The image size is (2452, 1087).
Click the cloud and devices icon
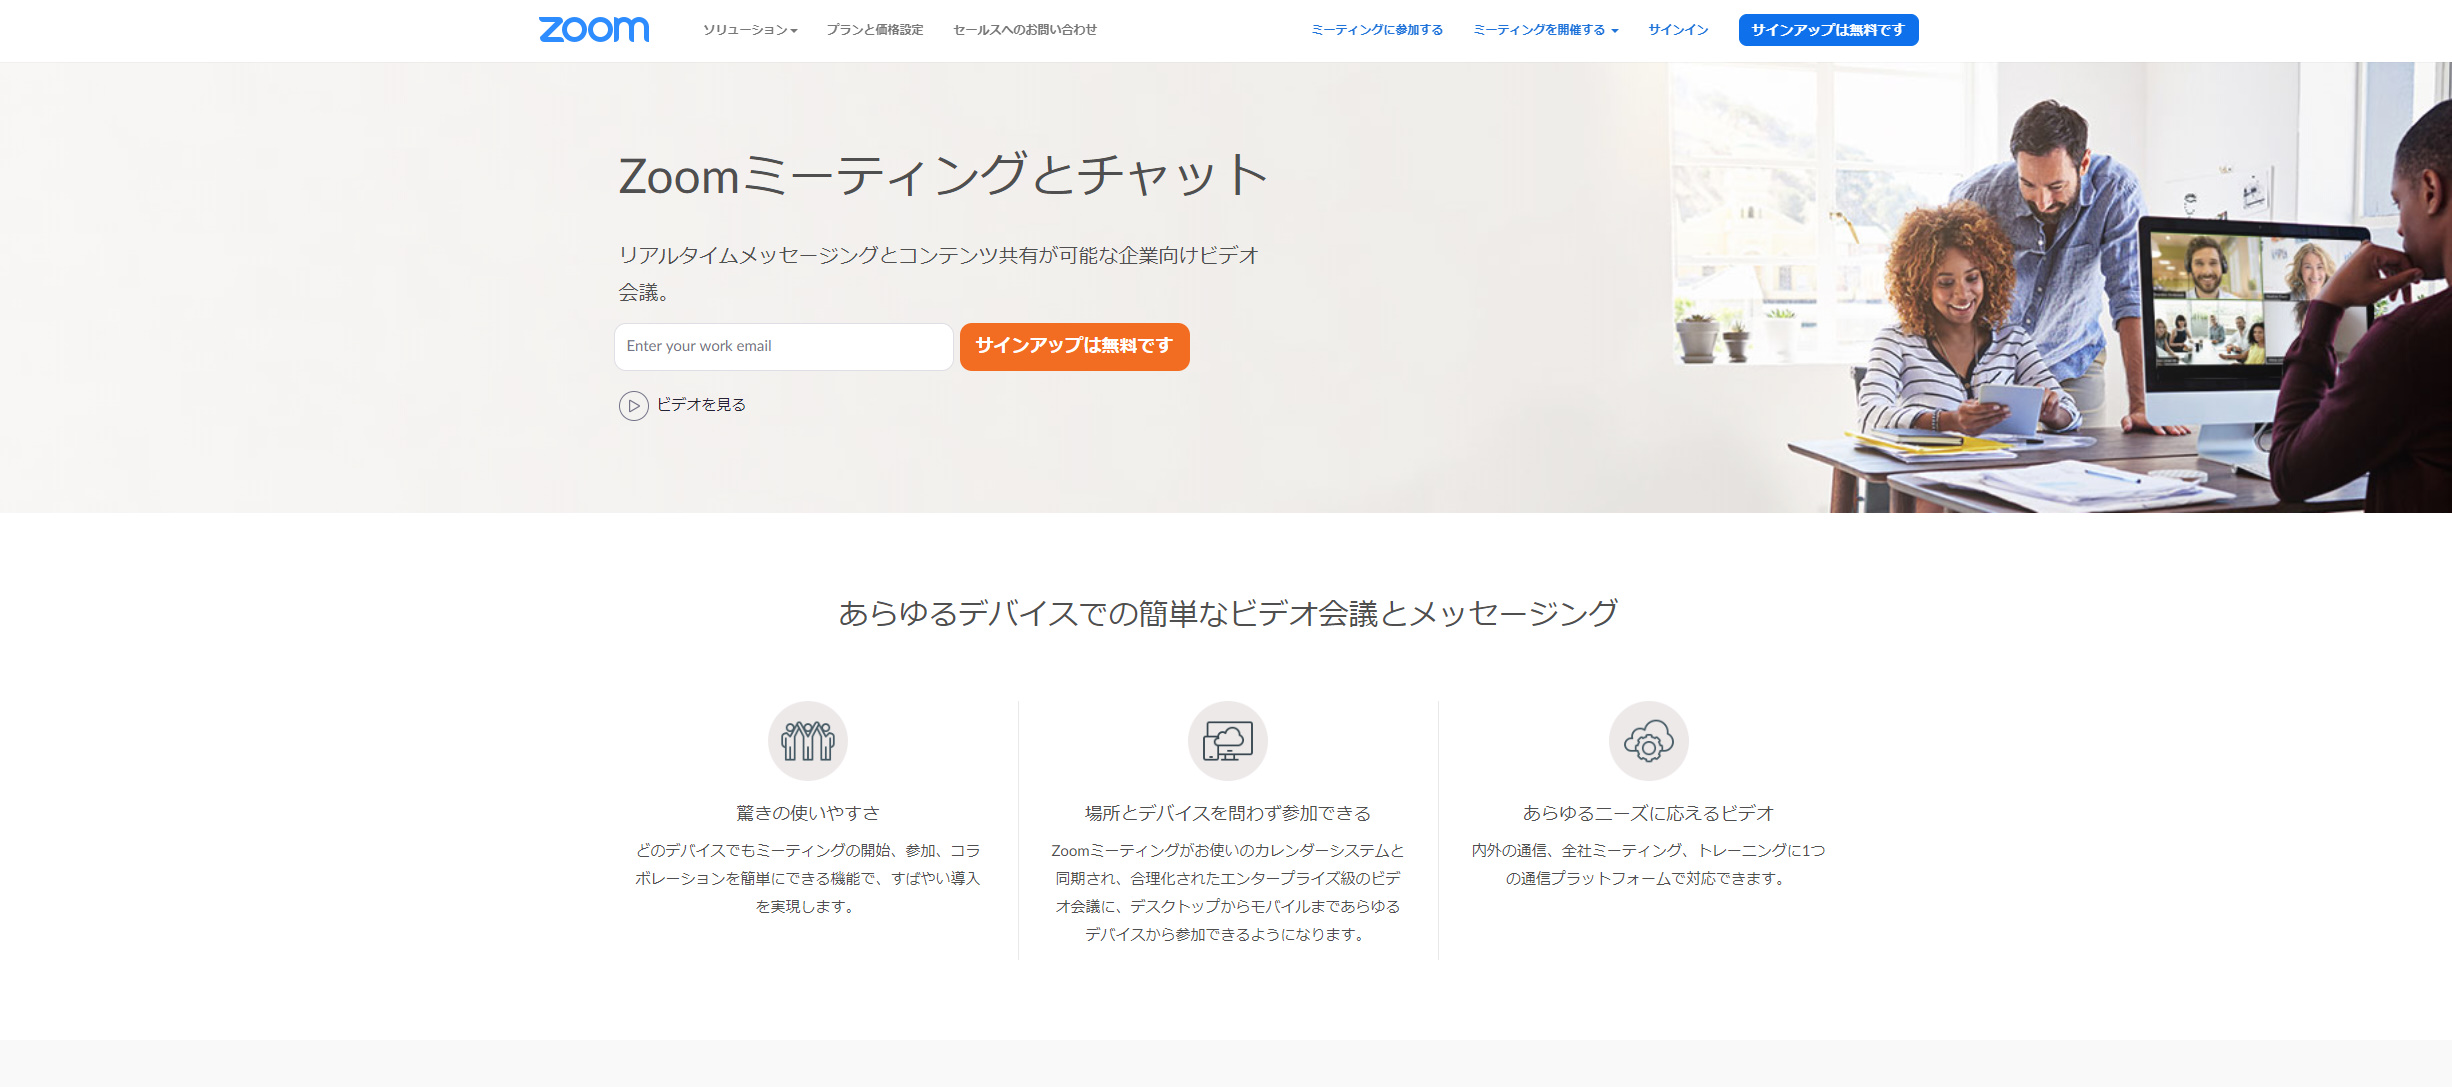click(x=1227, y=741)
